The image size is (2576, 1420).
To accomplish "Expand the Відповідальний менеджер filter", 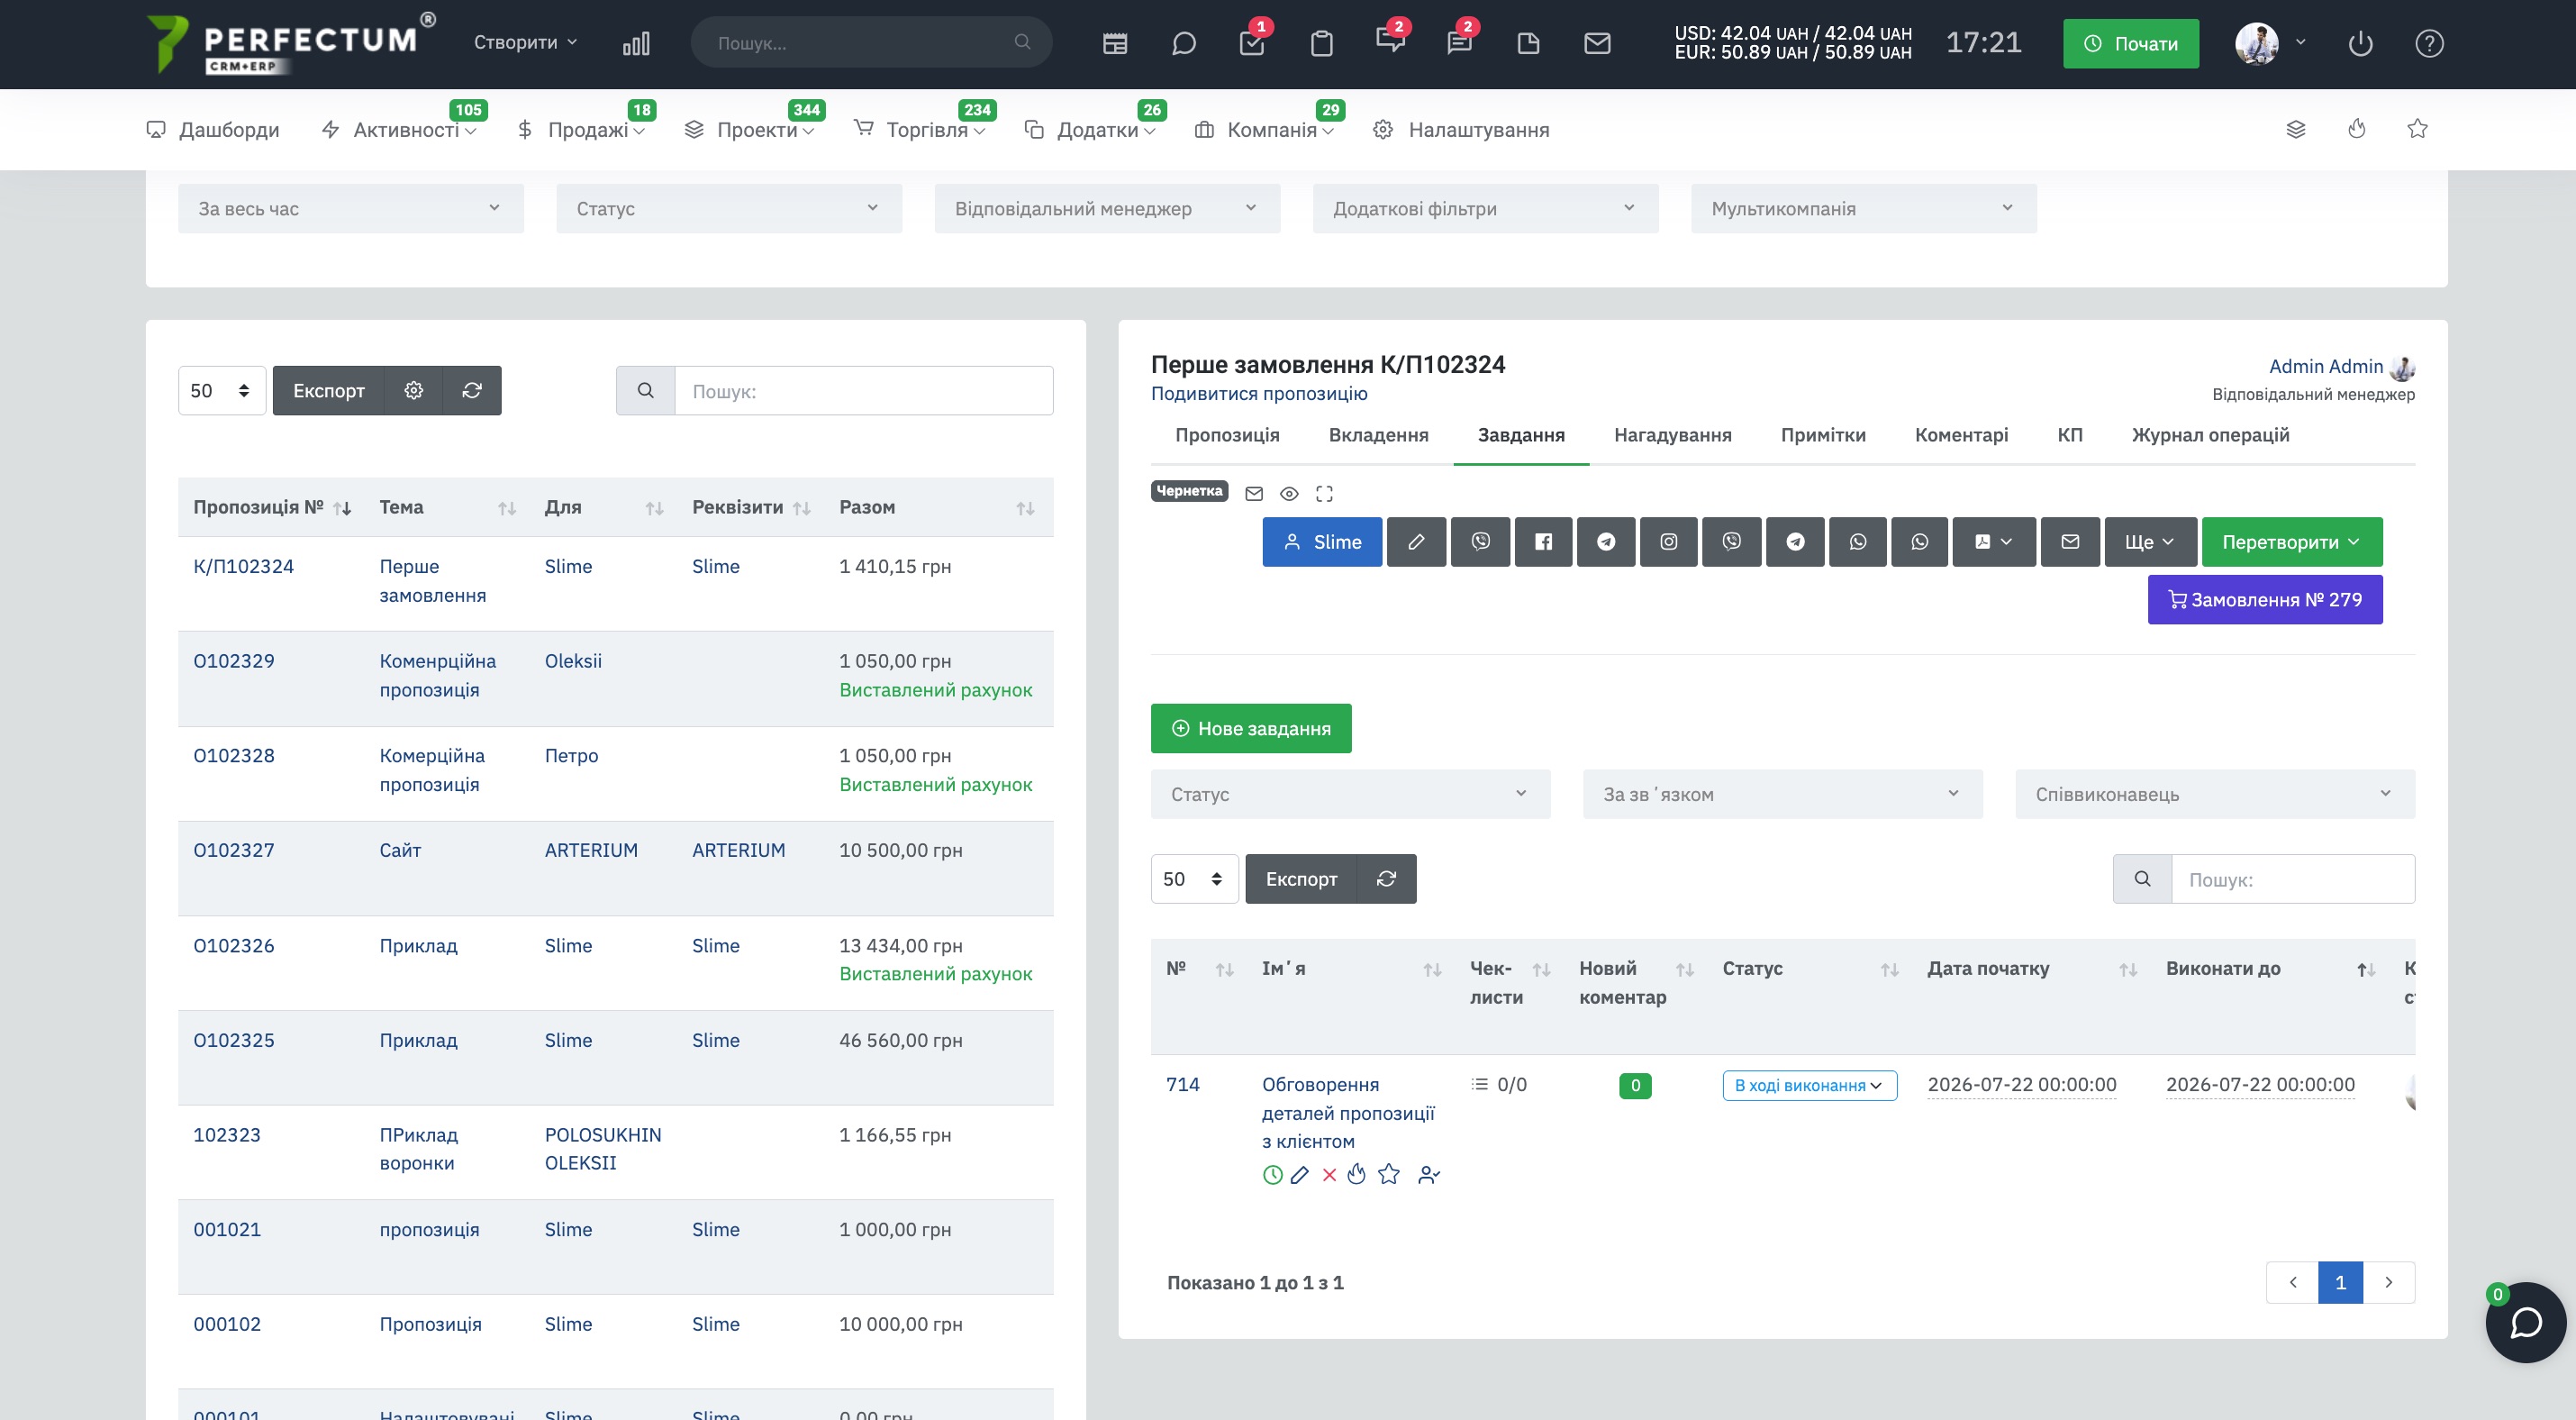I will pyautogui.click(x=1107, y=209).
